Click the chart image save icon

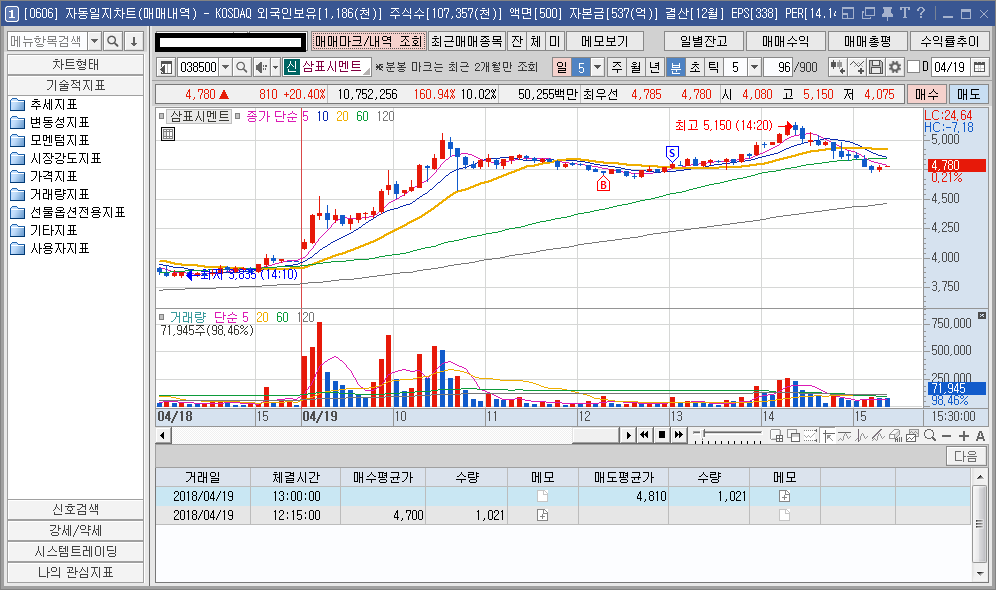(912, 435)
